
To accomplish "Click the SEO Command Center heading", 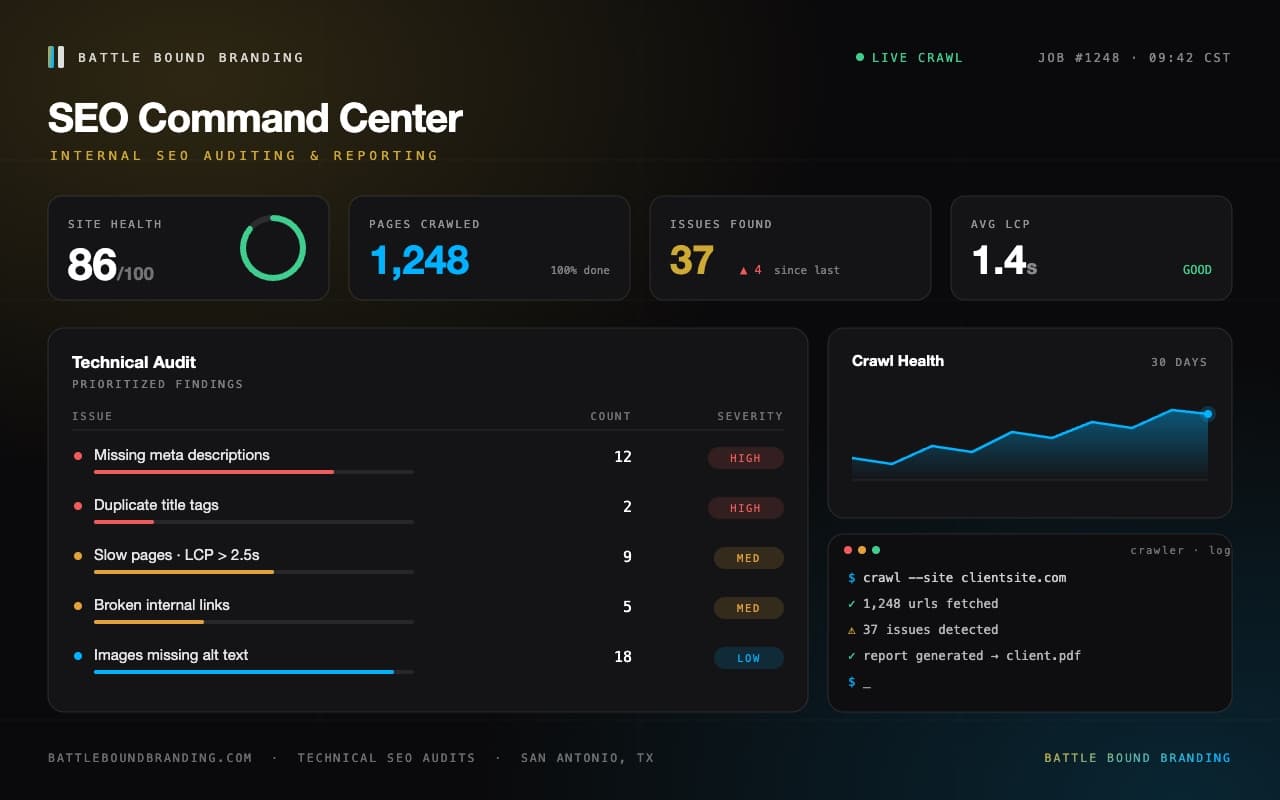I will [255, 118].
